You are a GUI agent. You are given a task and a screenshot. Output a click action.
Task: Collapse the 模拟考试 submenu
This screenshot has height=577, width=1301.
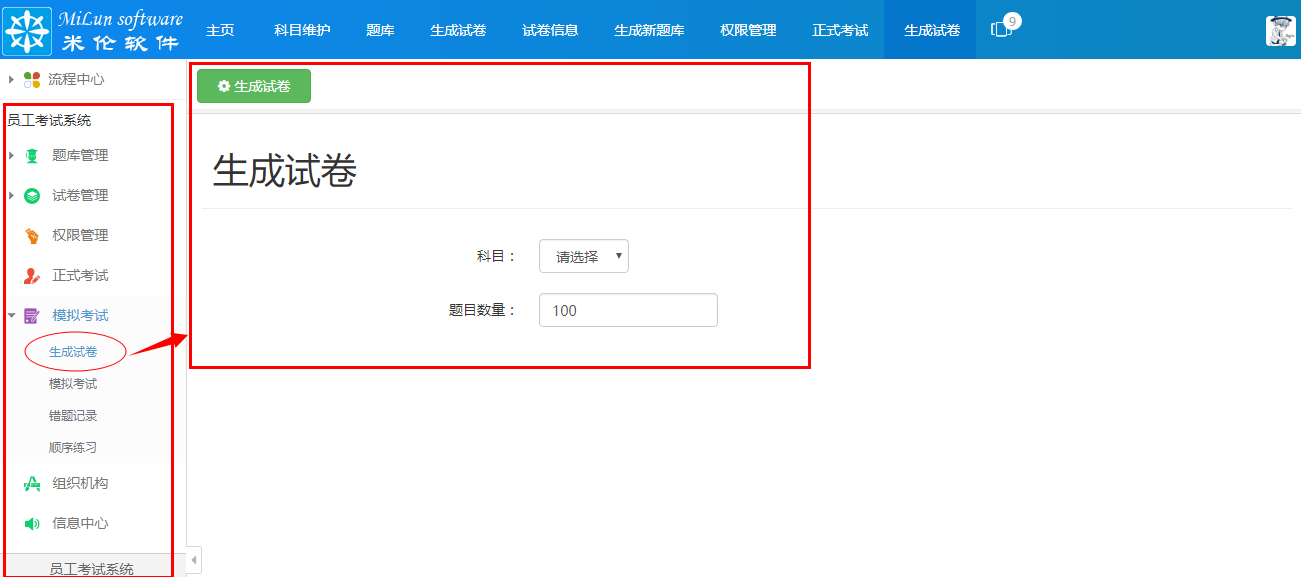[x=10, y=315]
